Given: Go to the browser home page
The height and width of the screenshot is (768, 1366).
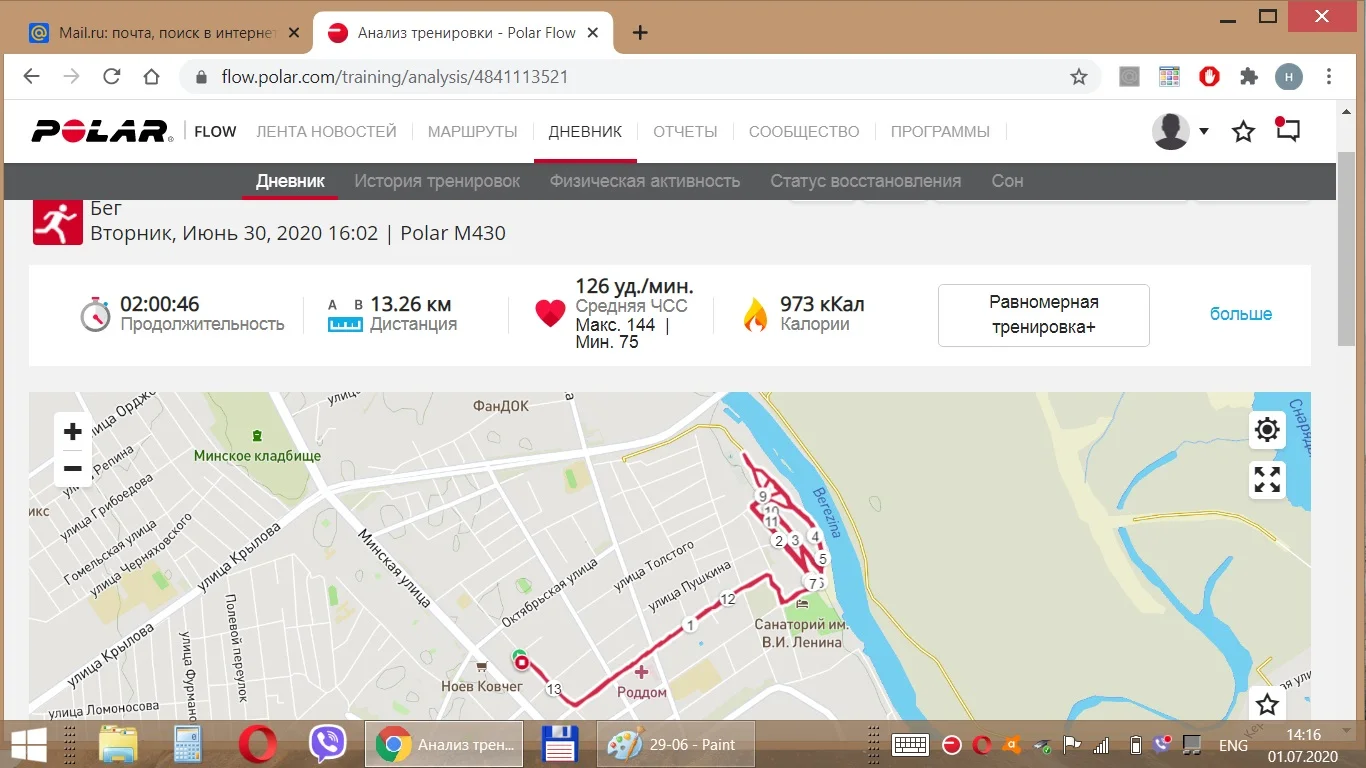Looking at the screenshot, I should (x=151, y=76).
